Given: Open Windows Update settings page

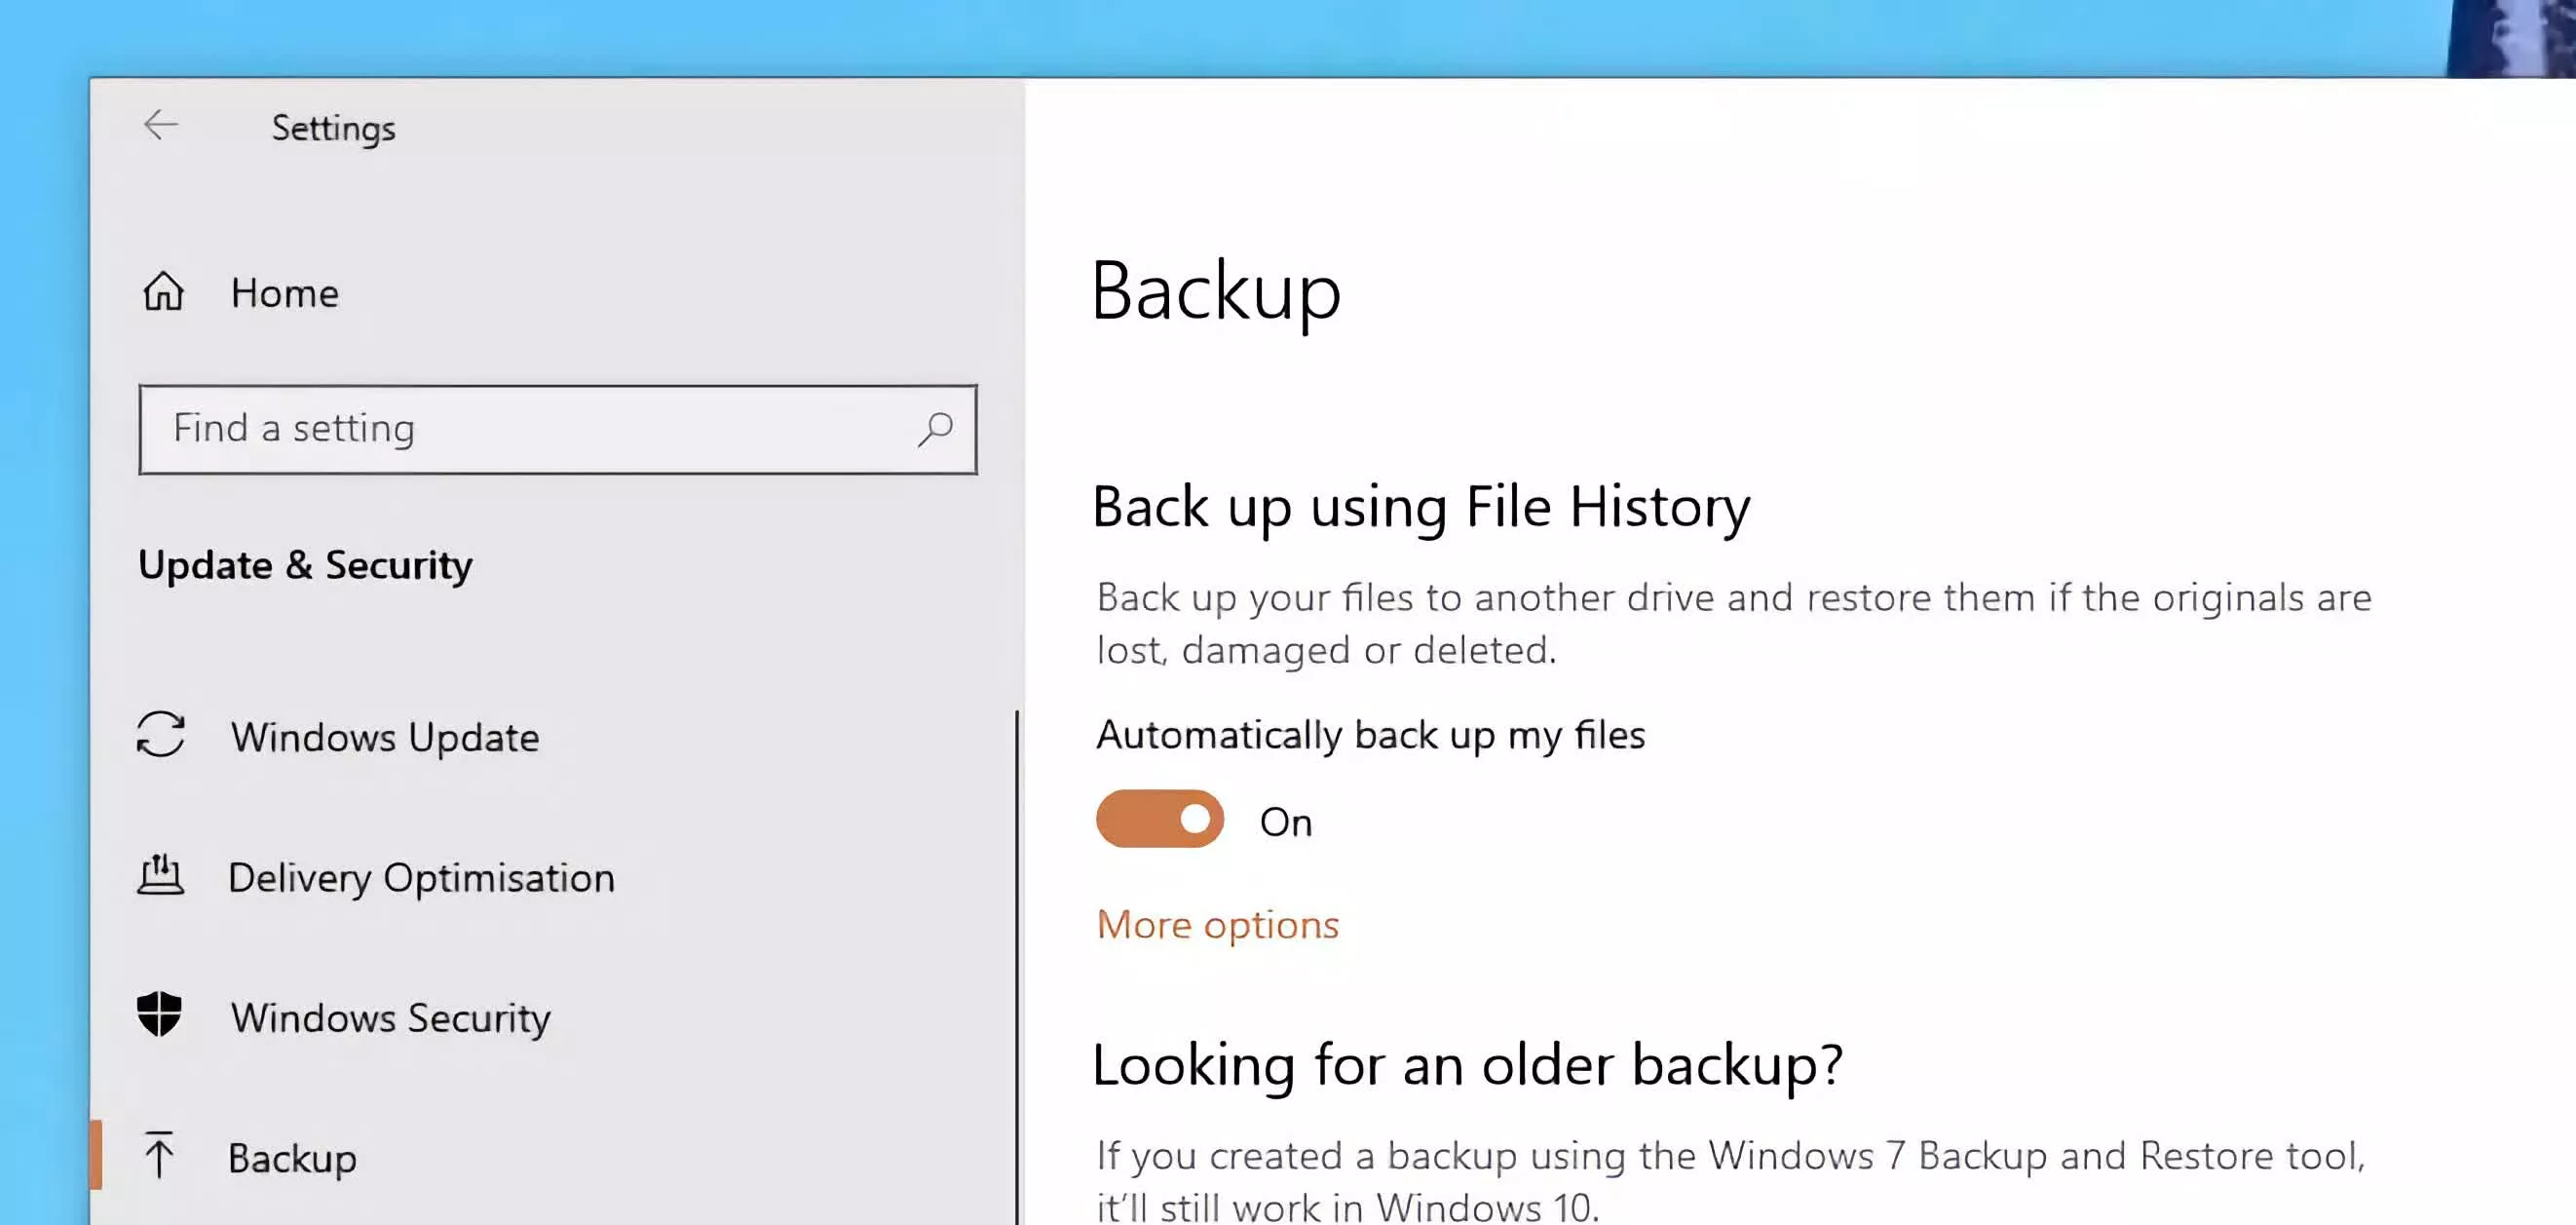Looking at the screenshot, I should click(385, 738).
